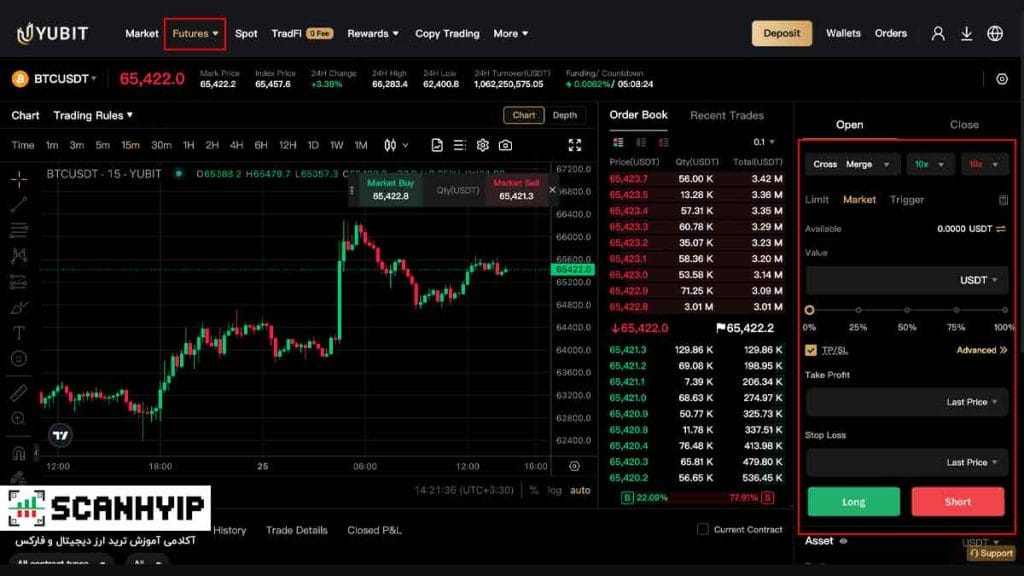This screenshot has width=1024, height=576.
Task: Click the transfer funds arrows icon
Action: [x=1000, y=229]
